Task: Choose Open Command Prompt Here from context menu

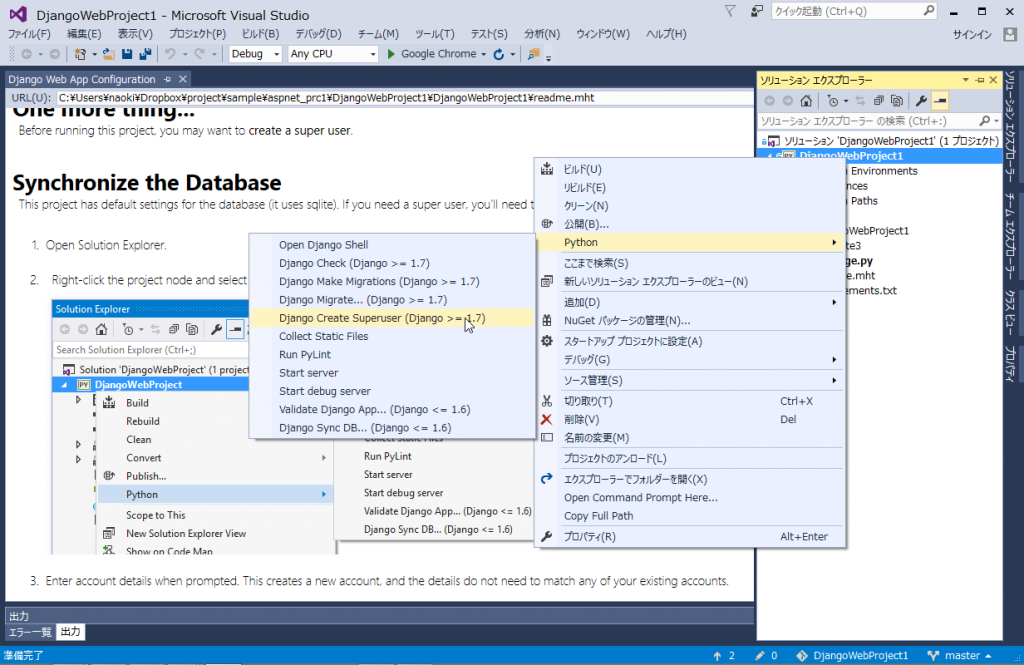Action: [x=640, y=497]
